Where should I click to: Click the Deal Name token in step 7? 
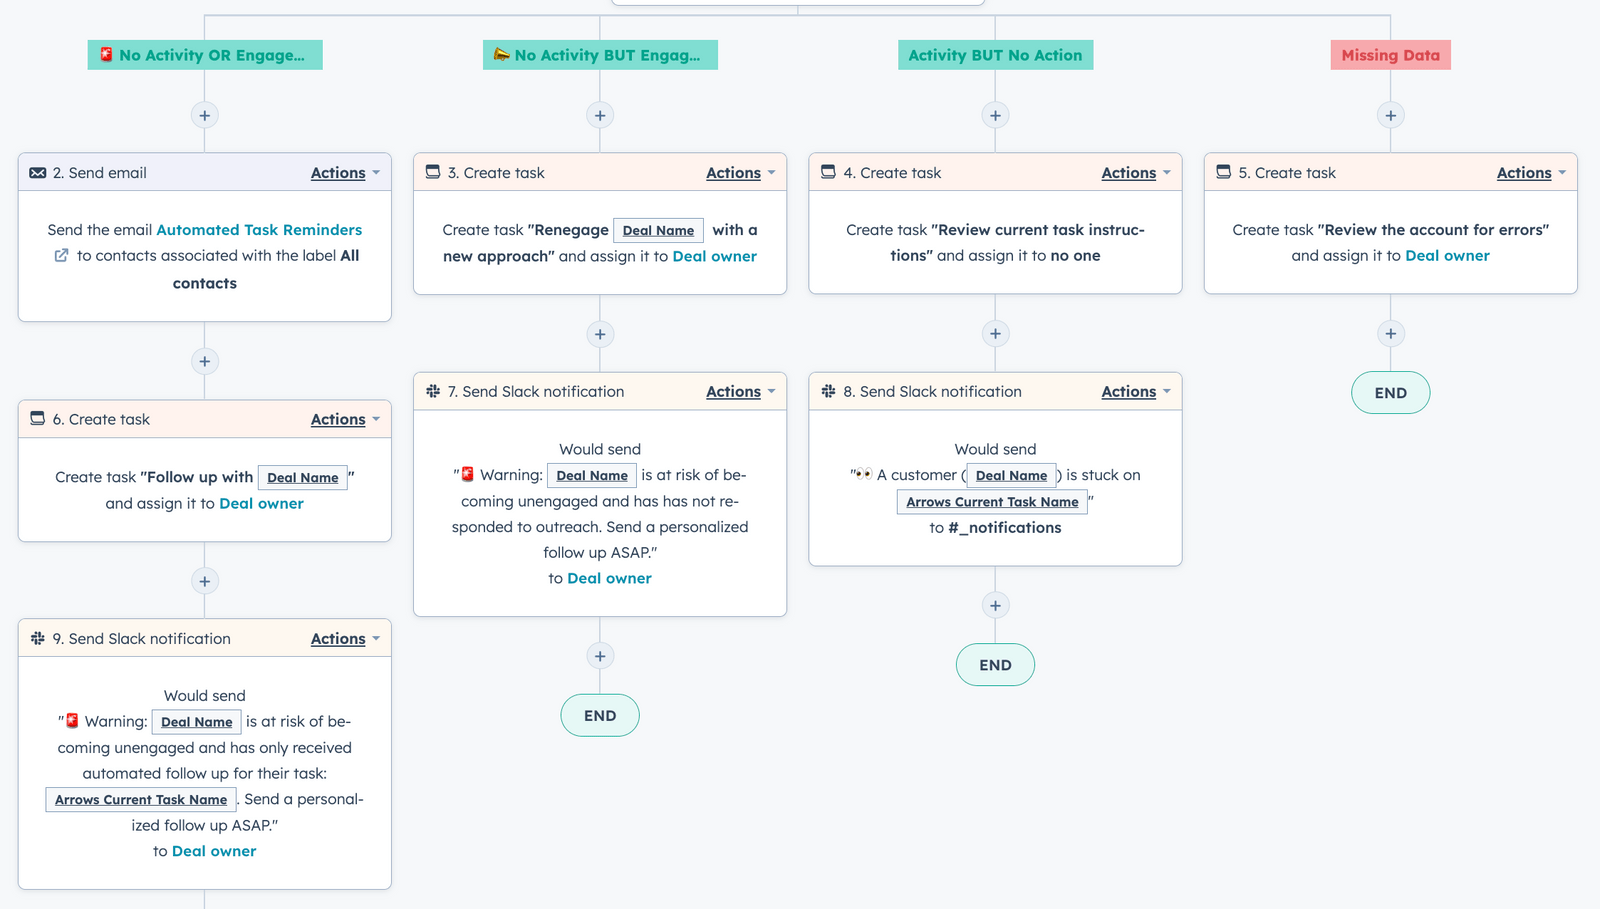click(591, 474)
